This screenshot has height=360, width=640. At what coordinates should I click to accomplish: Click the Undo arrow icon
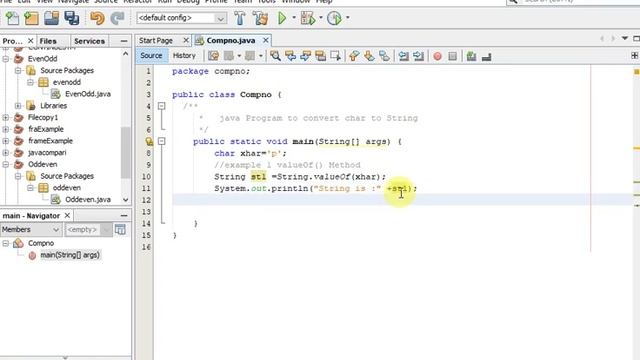(97, 18)
